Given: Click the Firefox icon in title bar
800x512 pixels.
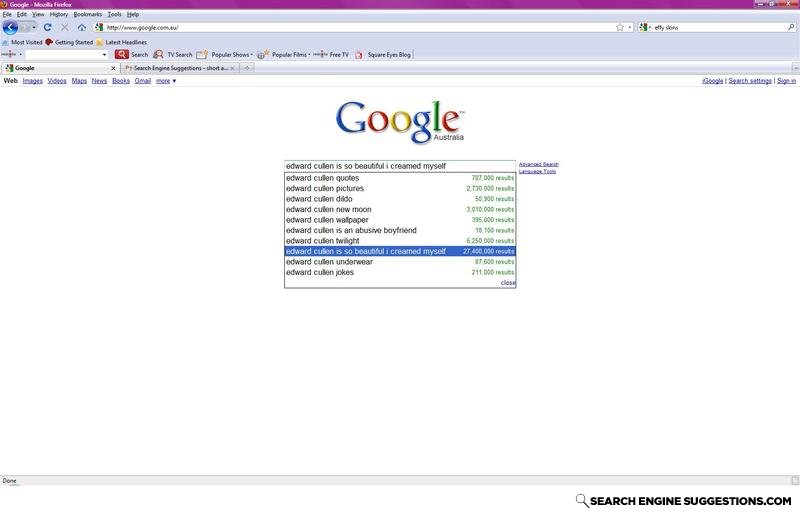Looking at the screenshot, I should tap(4, 4).
